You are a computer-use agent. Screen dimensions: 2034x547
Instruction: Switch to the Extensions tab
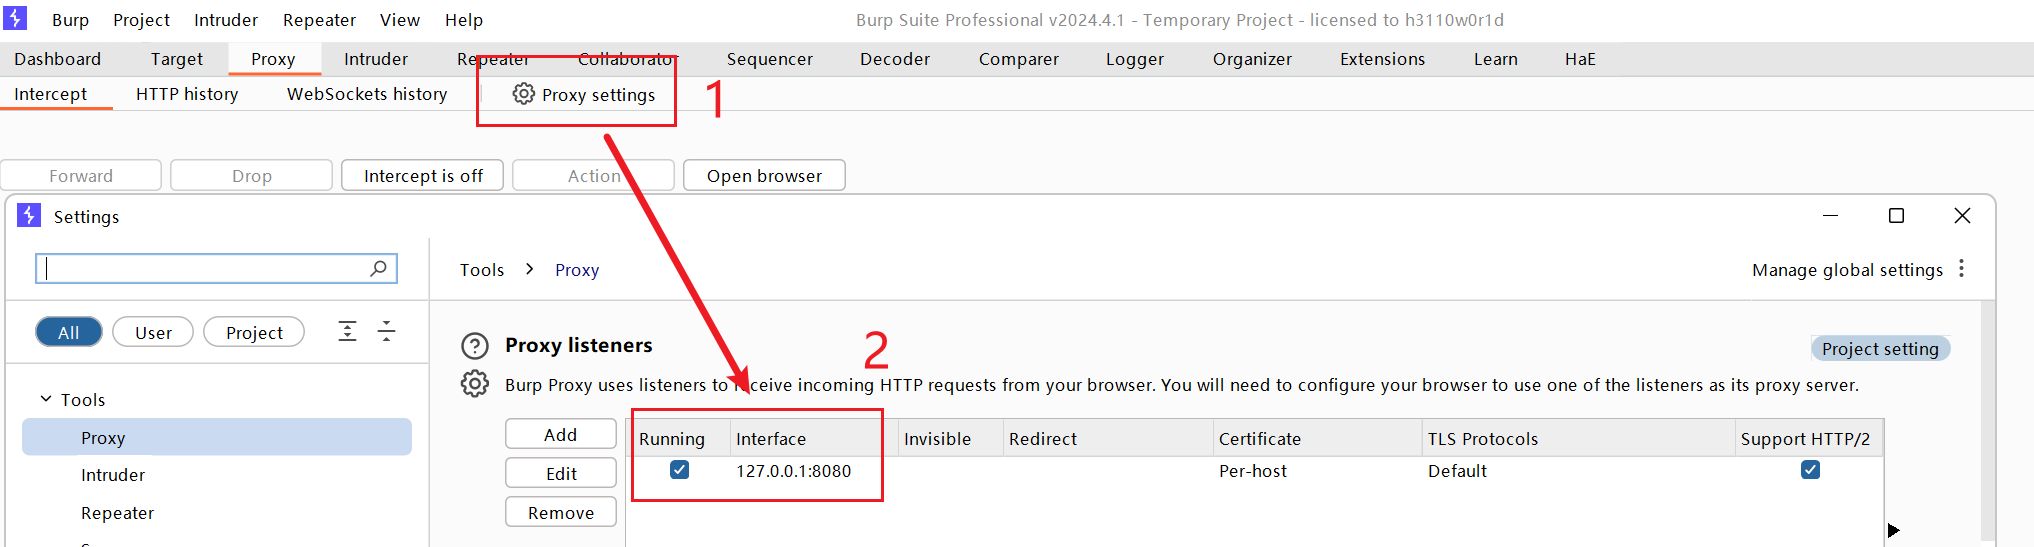pos(1383,59)
